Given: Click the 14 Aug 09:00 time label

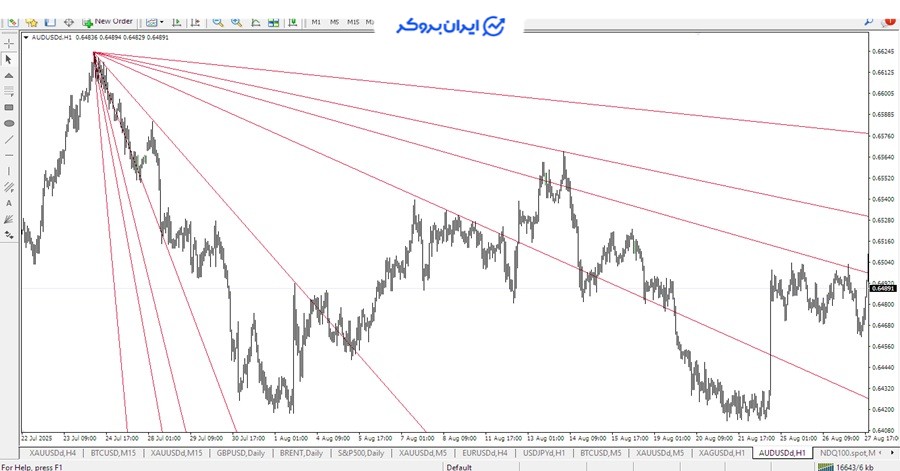Looking at the screenshot, I should (587, 438).
